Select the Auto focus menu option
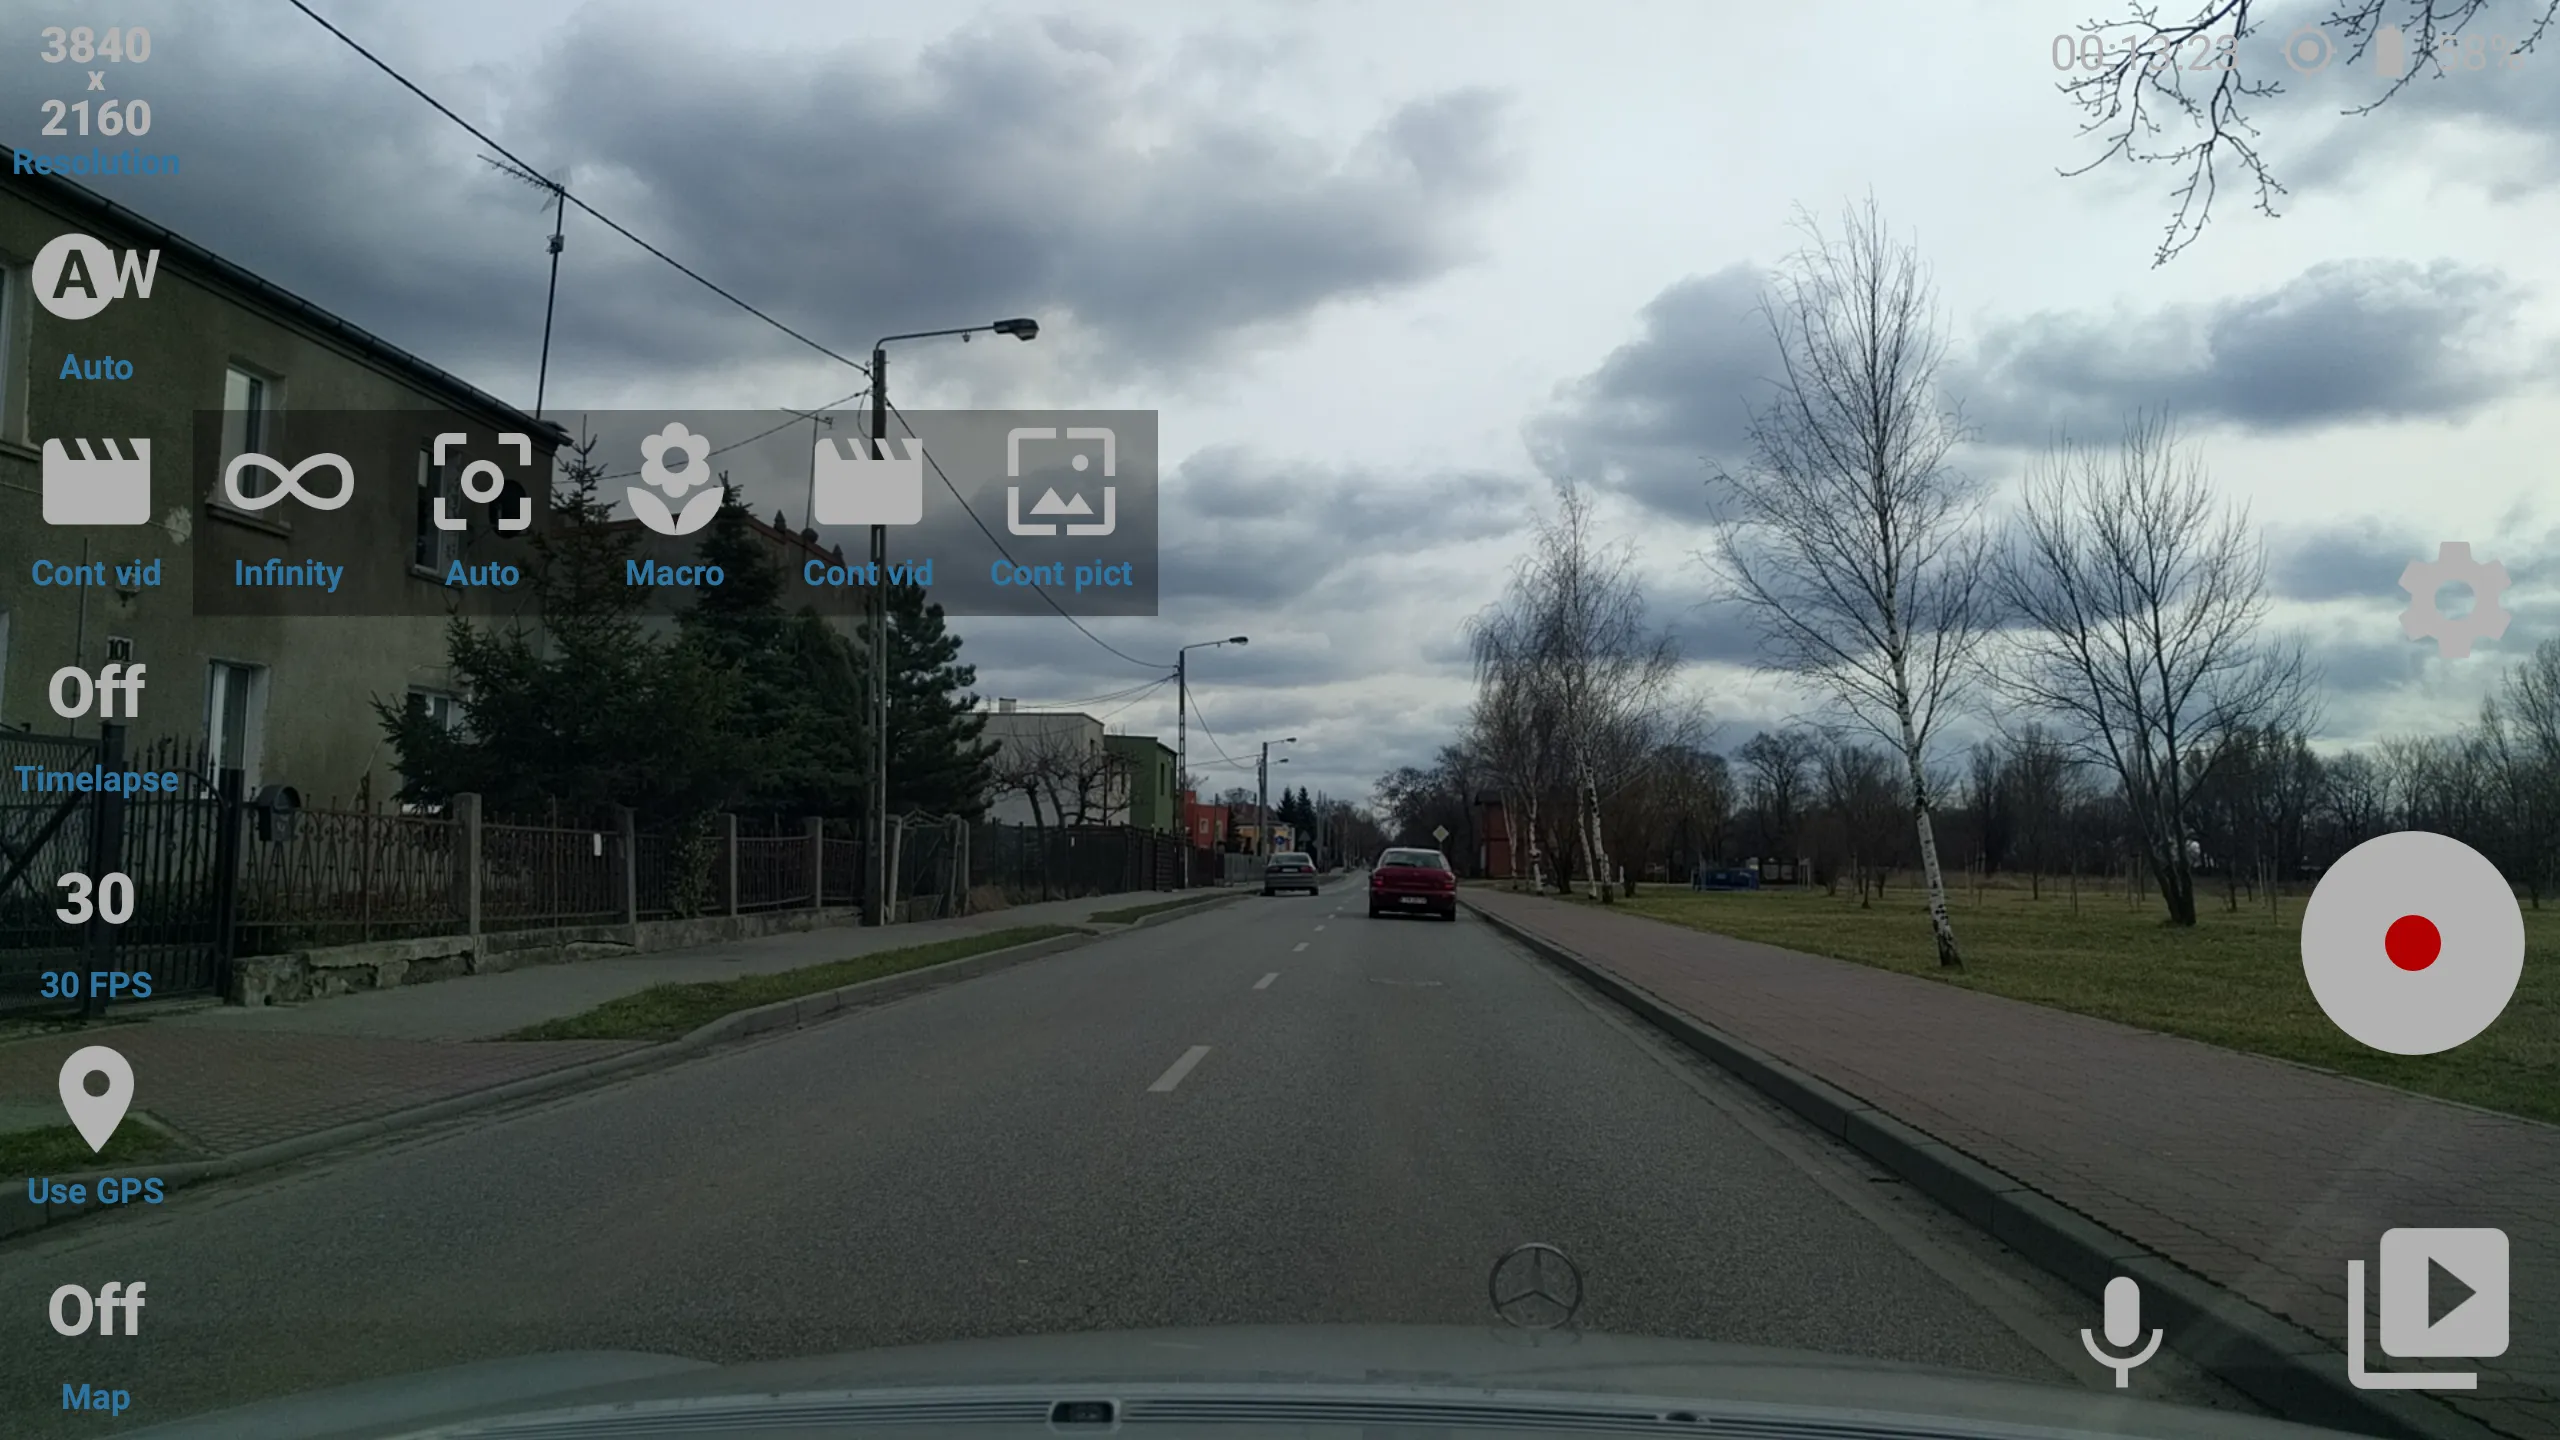This screenshot has height=1440, width=2560. [480, 510]
